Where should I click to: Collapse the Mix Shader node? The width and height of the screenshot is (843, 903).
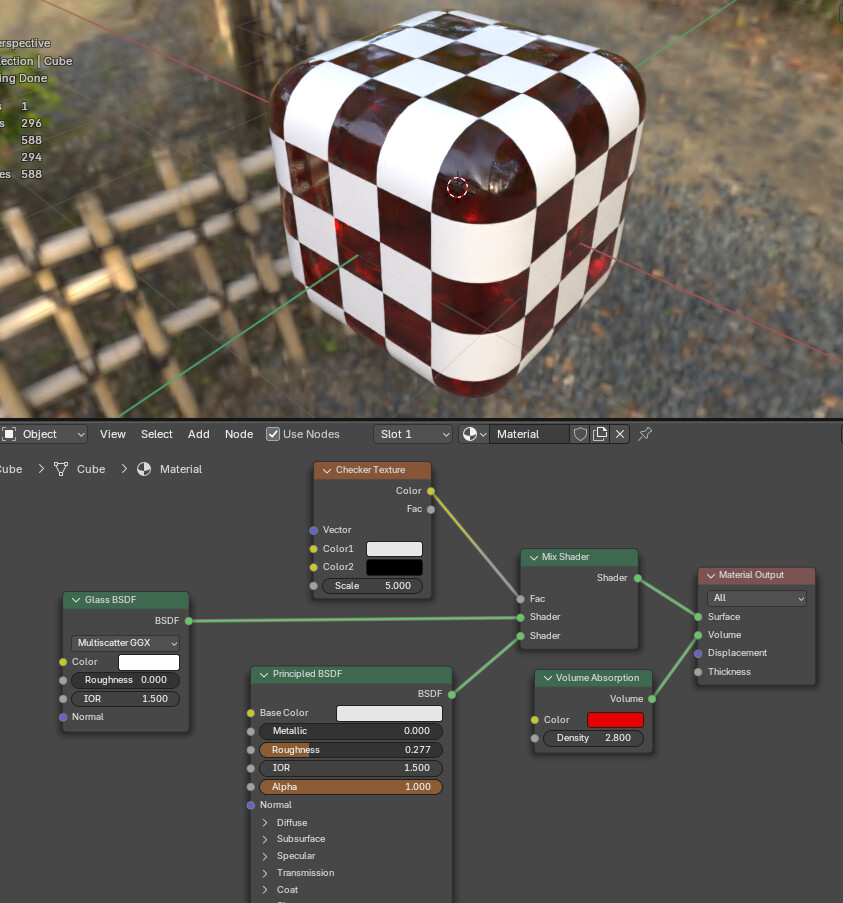(534, 557)
